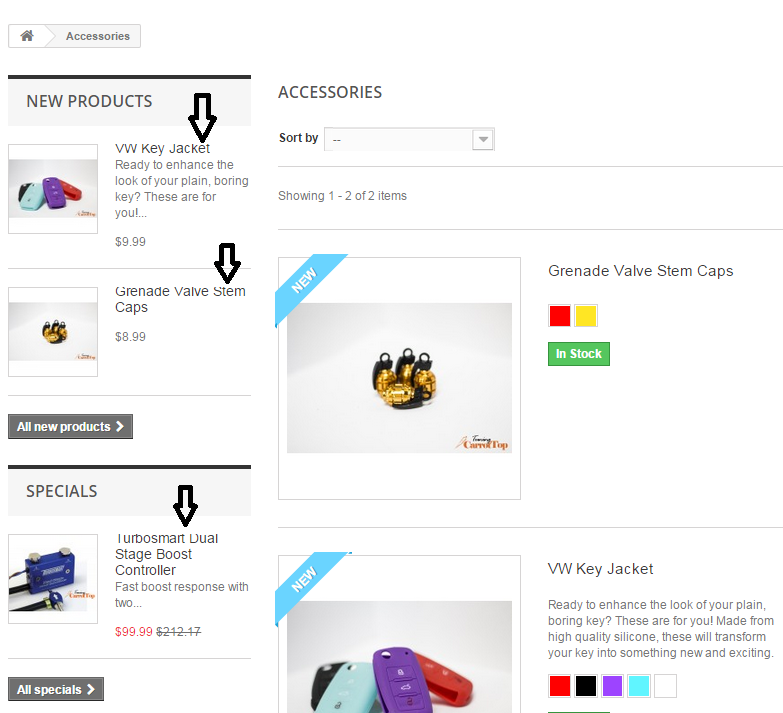This screenshot has width=783, height=713.
Task: Open the Accessories breadcrumb link
Action: point(98,36)
